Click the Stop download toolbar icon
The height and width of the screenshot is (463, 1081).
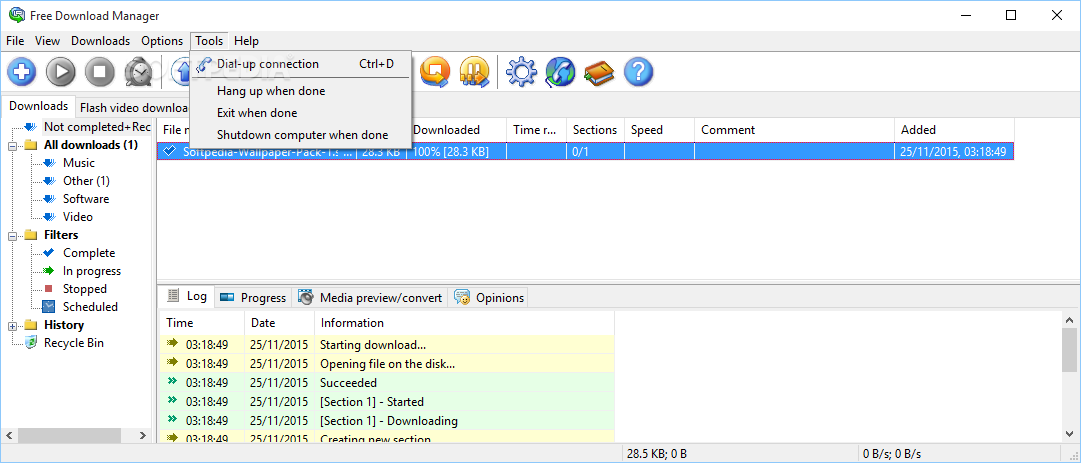click(x=100, y=71)
